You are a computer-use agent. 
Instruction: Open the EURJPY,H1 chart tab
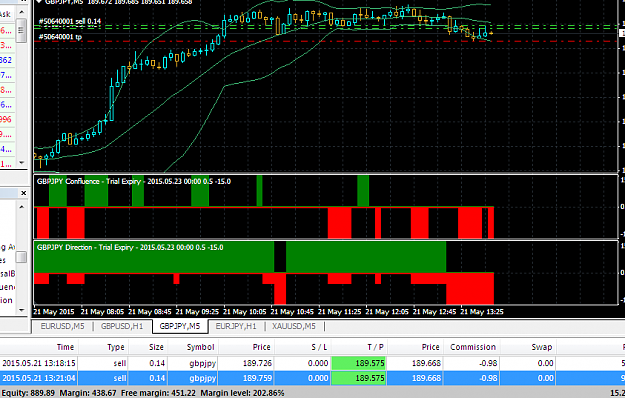[x=236, y=326]
